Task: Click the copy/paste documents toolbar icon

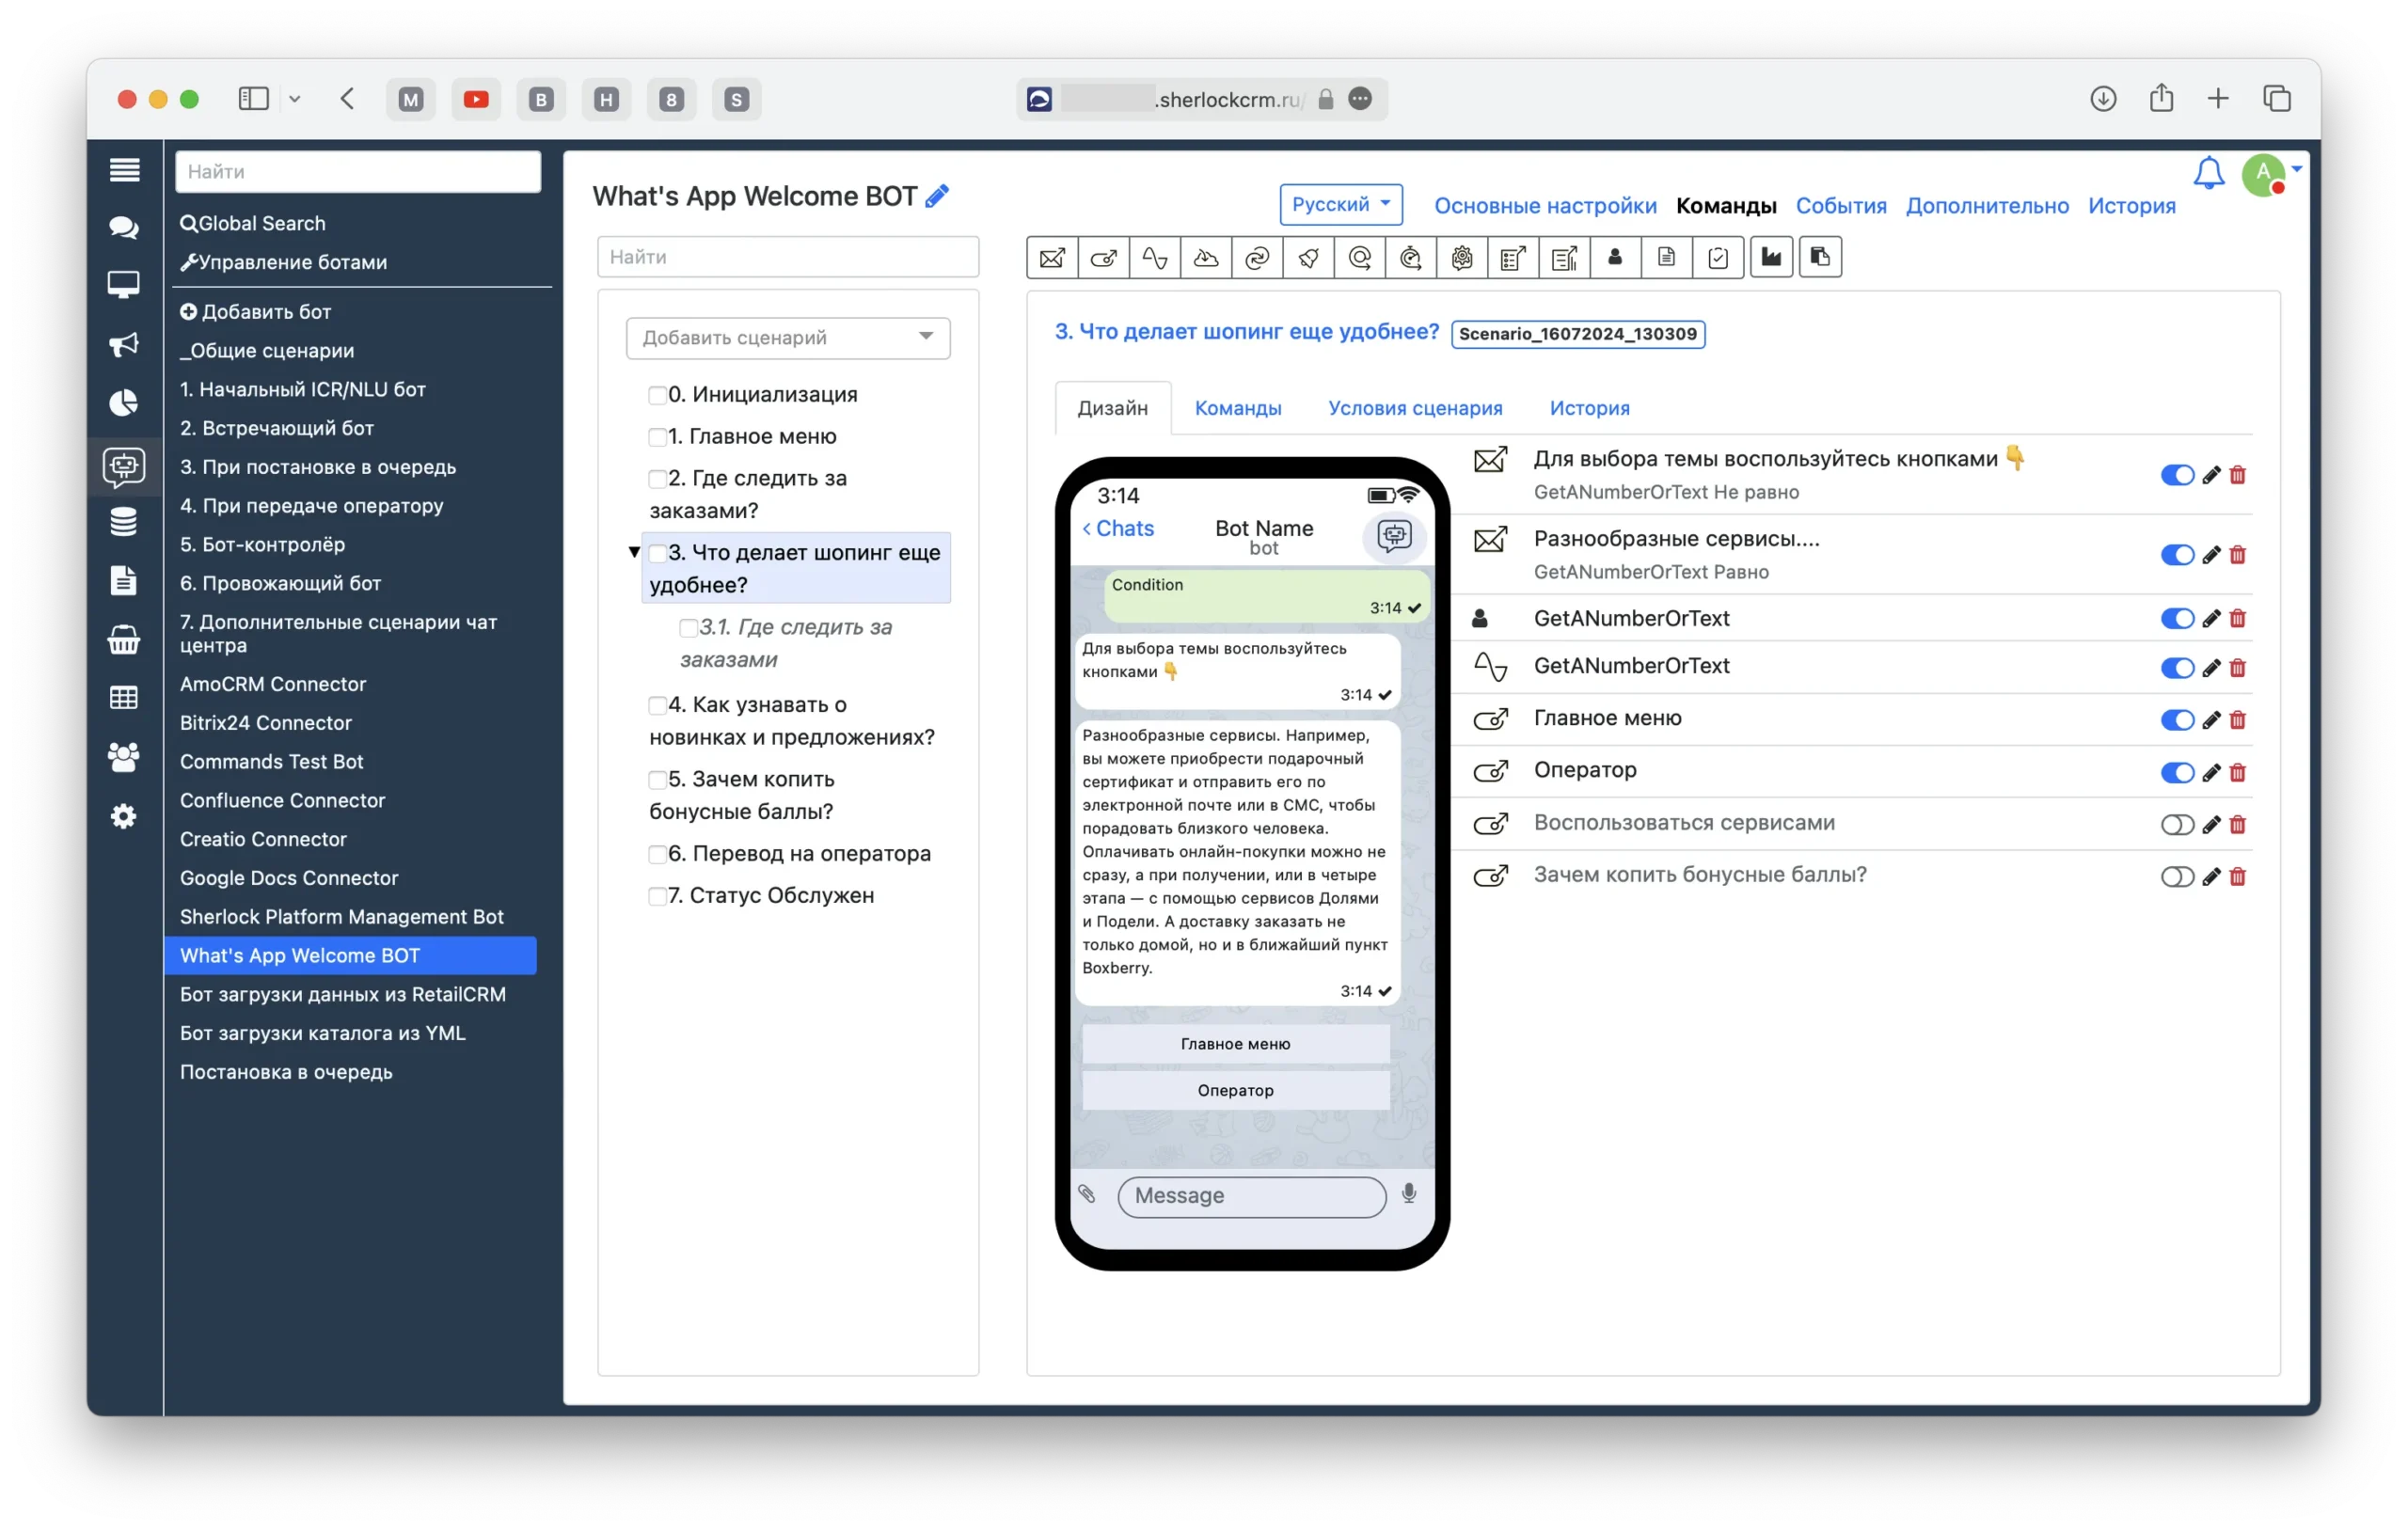Action: (x=1820, y=258)
